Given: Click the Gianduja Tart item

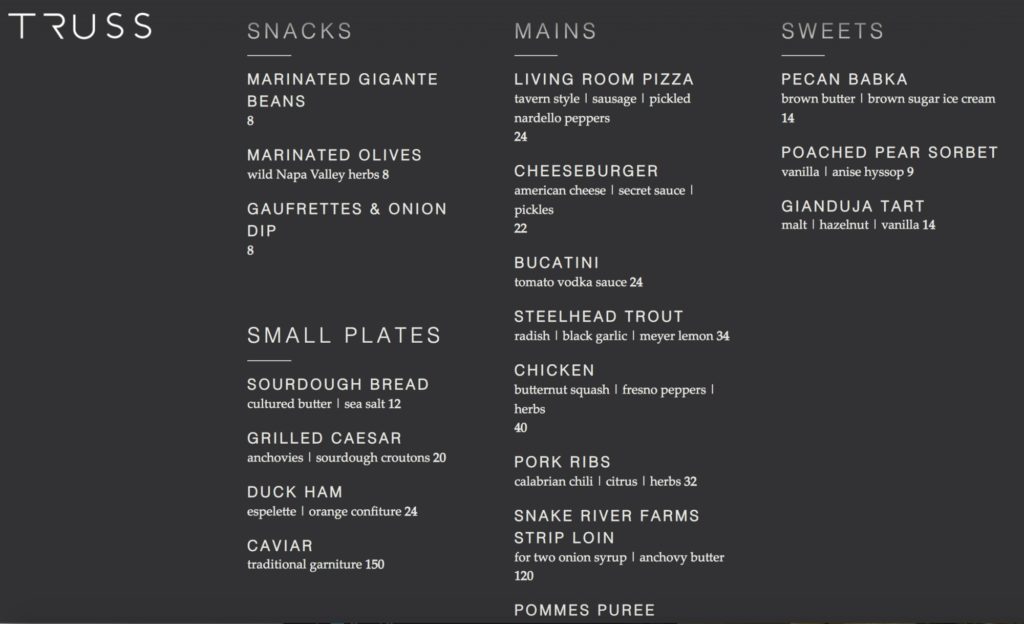Looking at the screenshot, I should 852,206.
